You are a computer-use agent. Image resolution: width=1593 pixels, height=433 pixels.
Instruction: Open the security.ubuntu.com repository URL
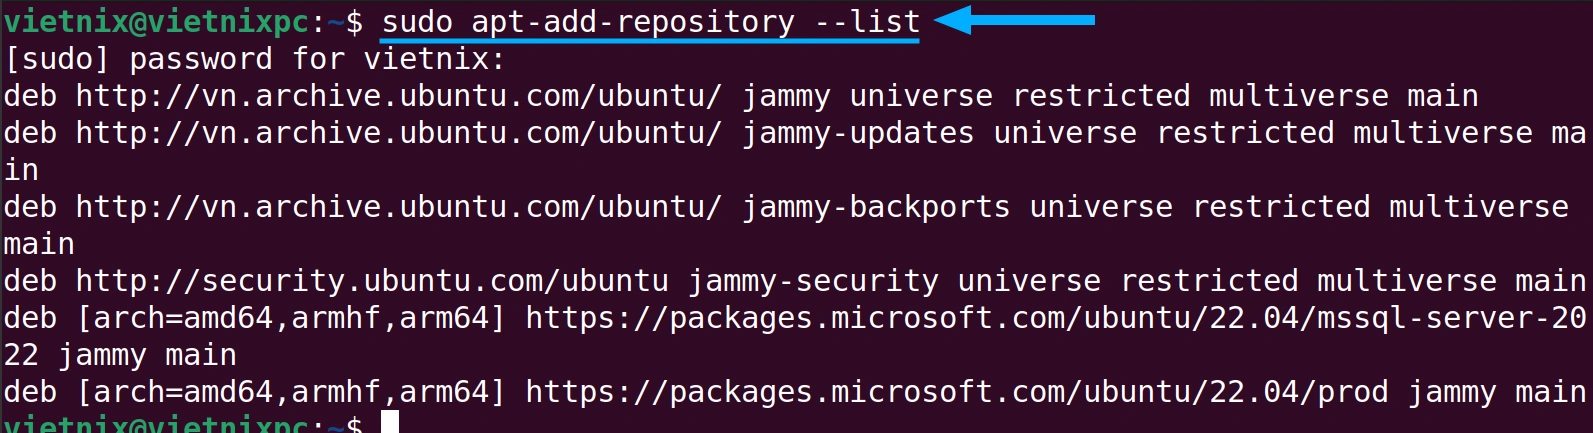372,281
